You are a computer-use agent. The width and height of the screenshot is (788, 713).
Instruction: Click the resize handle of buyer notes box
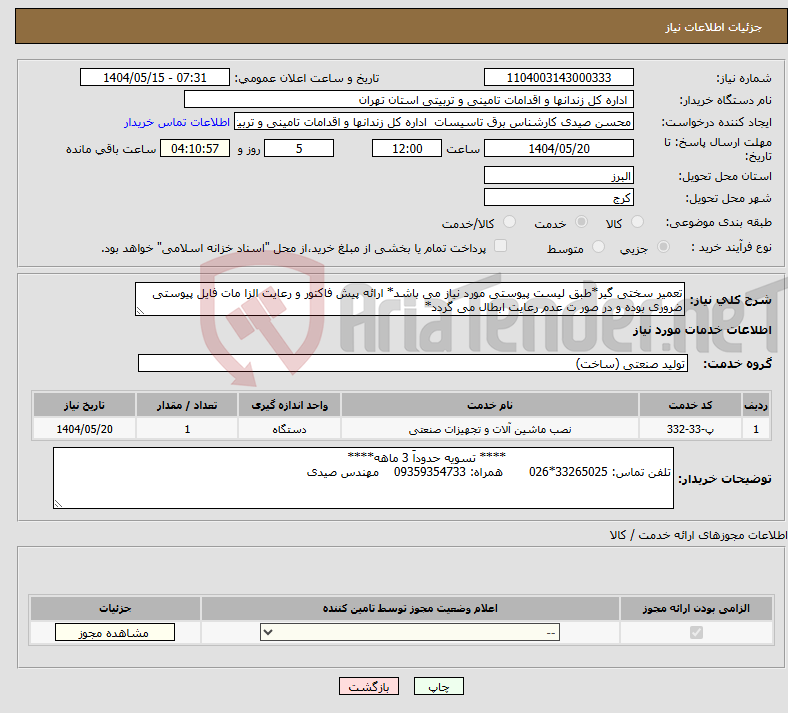(x=58, y=504)
